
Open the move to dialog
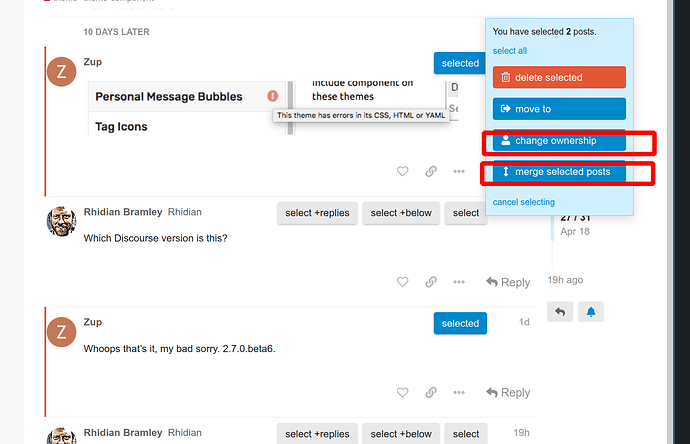559,109
